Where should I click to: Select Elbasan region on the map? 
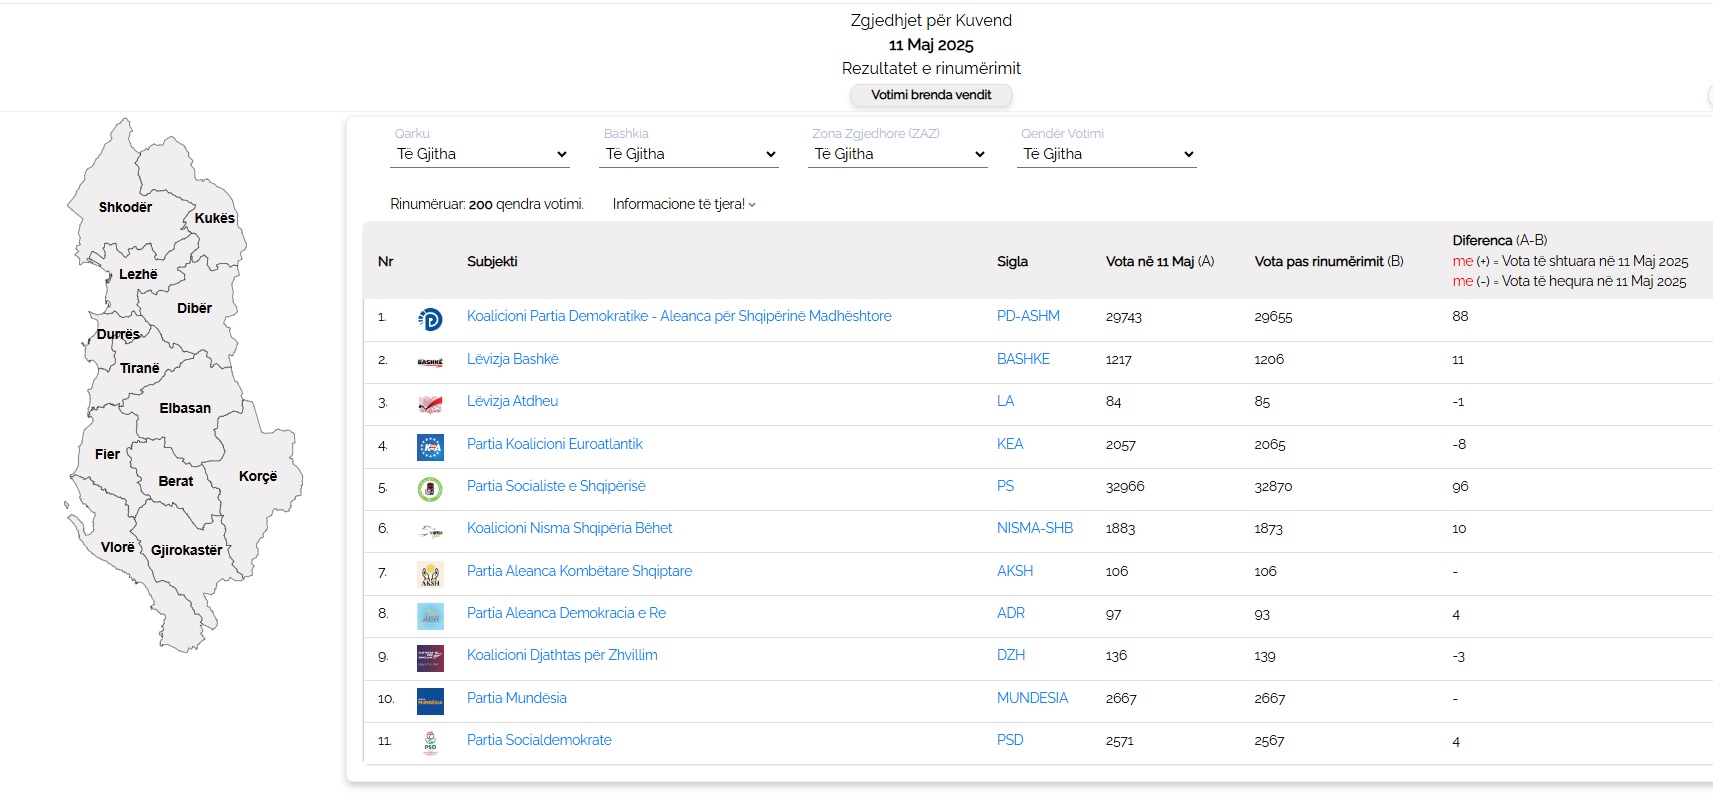click(185, 408)
